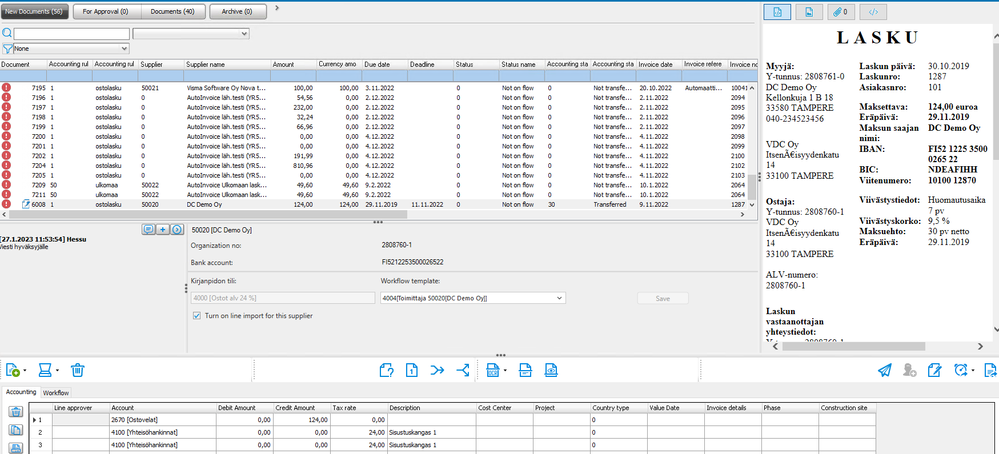Click the copy rows icon beside accounting grid
Image resolution: width=999 pixels, height=454 pixels.
[x=16, y=430]
